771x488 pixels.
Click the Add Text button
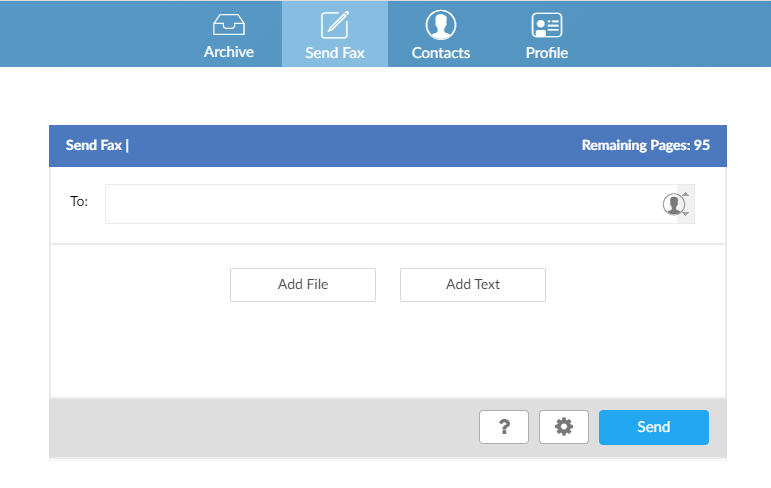pos(473,285)
